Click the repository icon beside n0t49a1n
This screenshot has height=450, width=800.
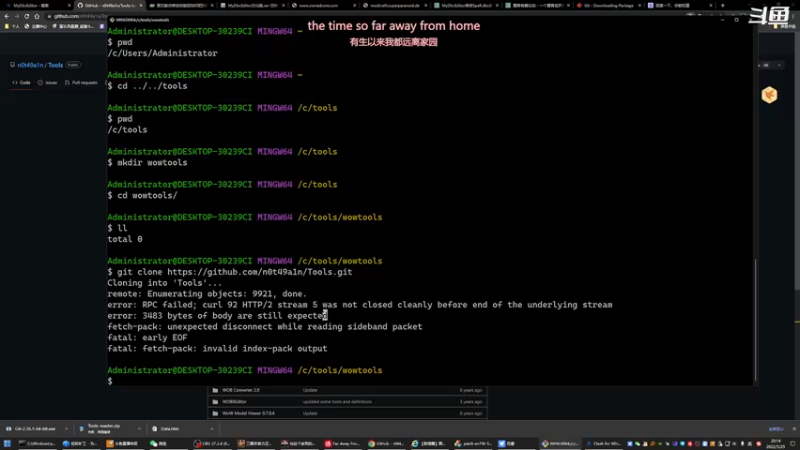pyautogui.click(x=12, y=65)
